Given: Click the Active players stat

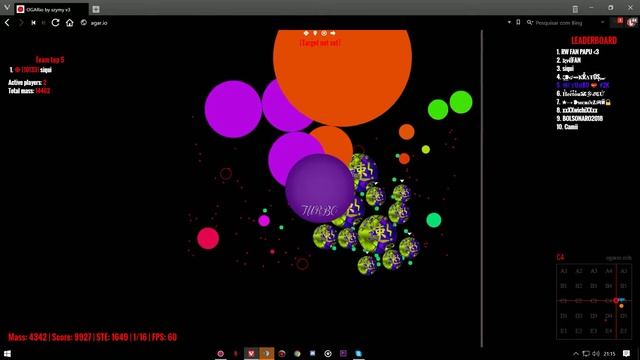Looking at the screenshot, I should [x=27, y=82].
